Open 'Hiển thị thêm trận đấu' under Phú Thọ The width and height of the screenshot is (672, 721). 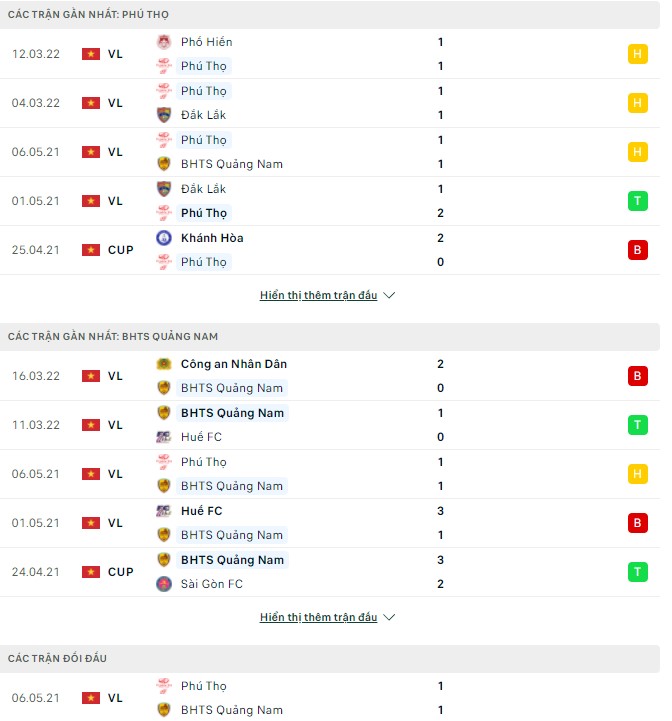coord(318,296)
